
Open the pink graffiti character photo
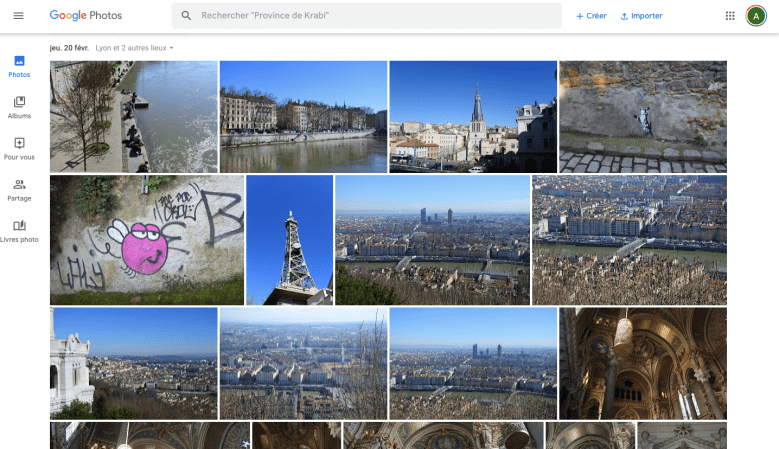click(x=146, y=240)
